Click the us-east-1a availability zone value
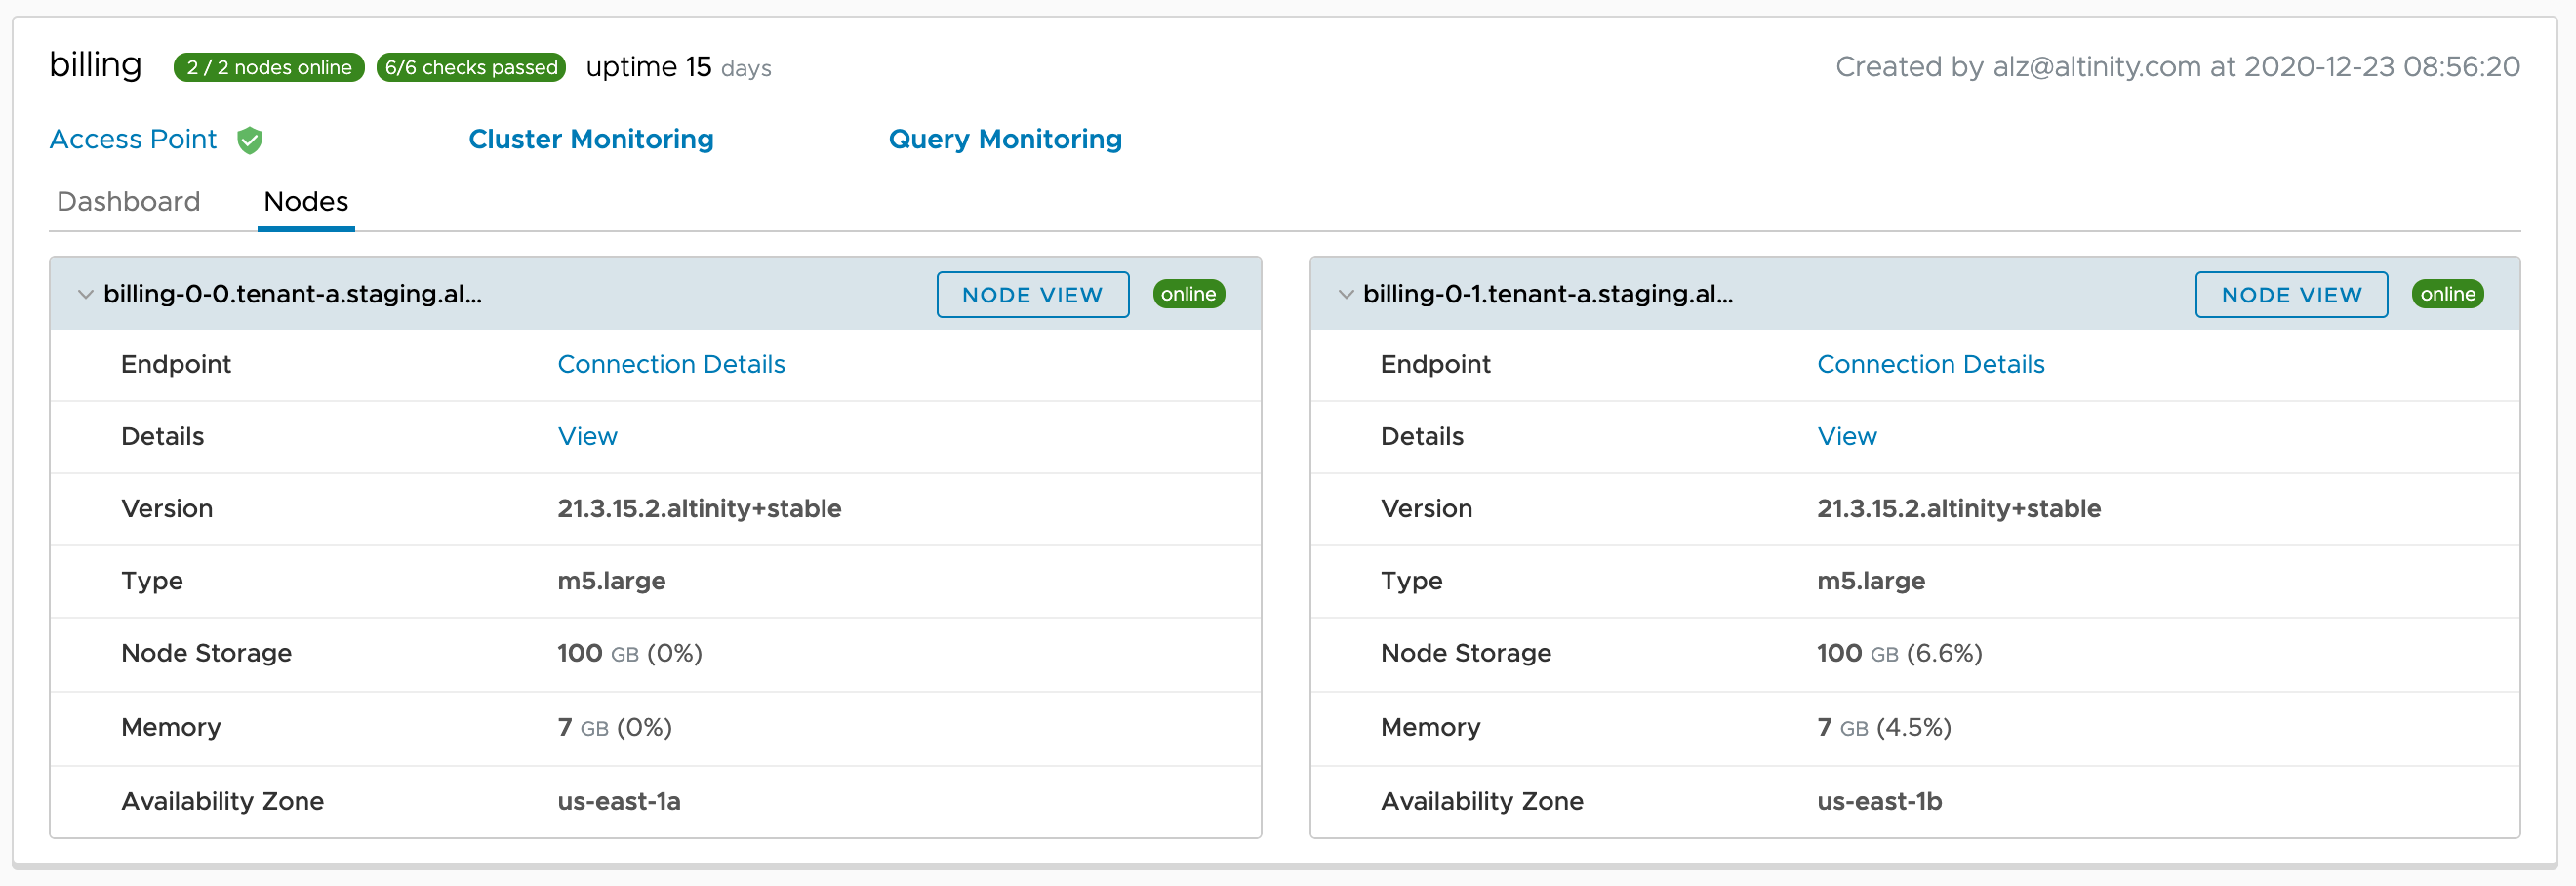 619,801
